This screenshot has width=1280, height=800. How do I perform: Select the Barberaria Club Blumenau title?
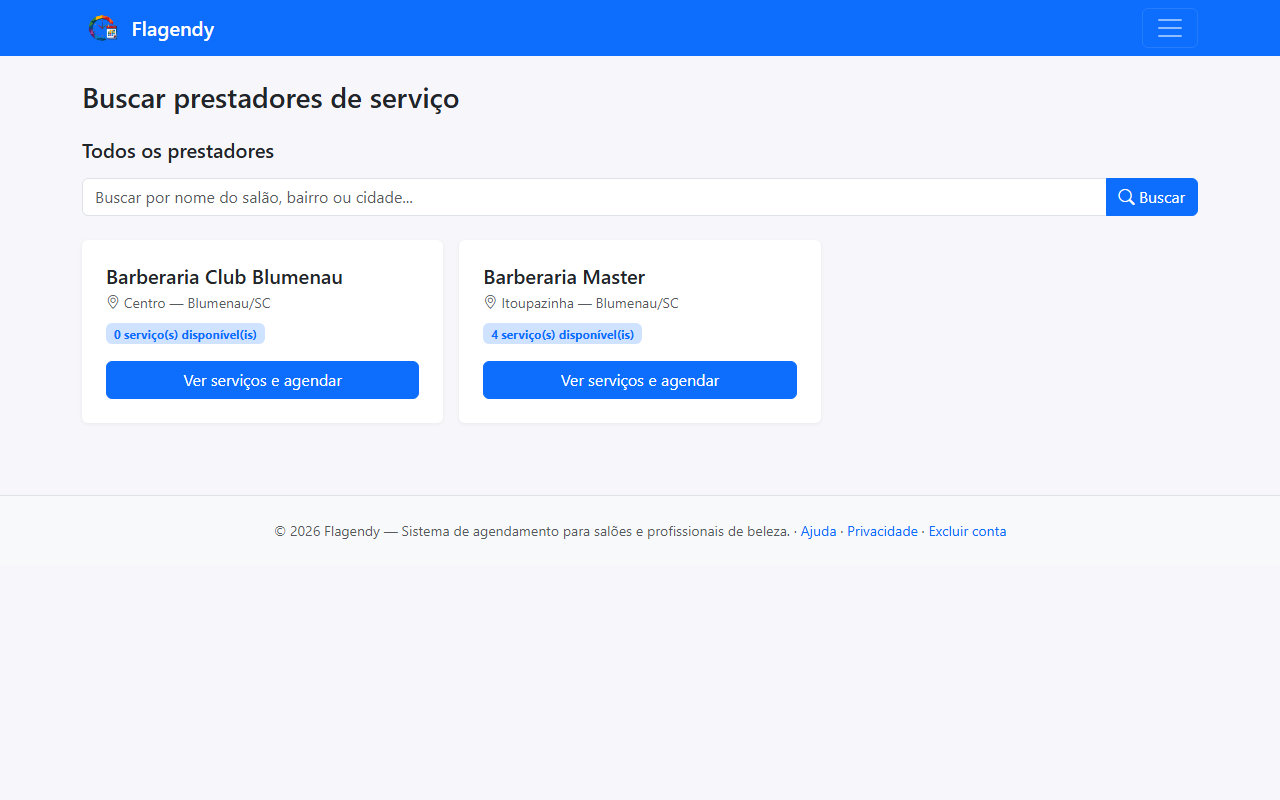[224, 277]
